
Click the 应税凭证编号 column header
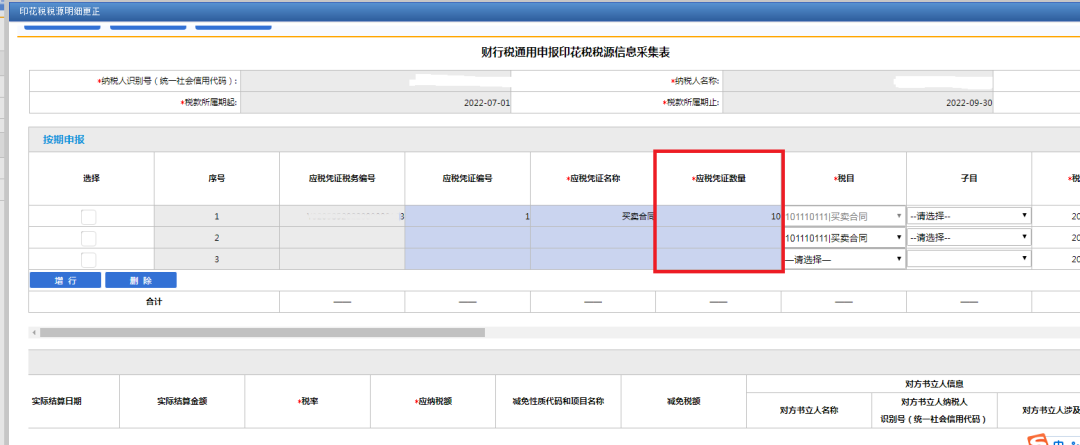tap(467, 178)
